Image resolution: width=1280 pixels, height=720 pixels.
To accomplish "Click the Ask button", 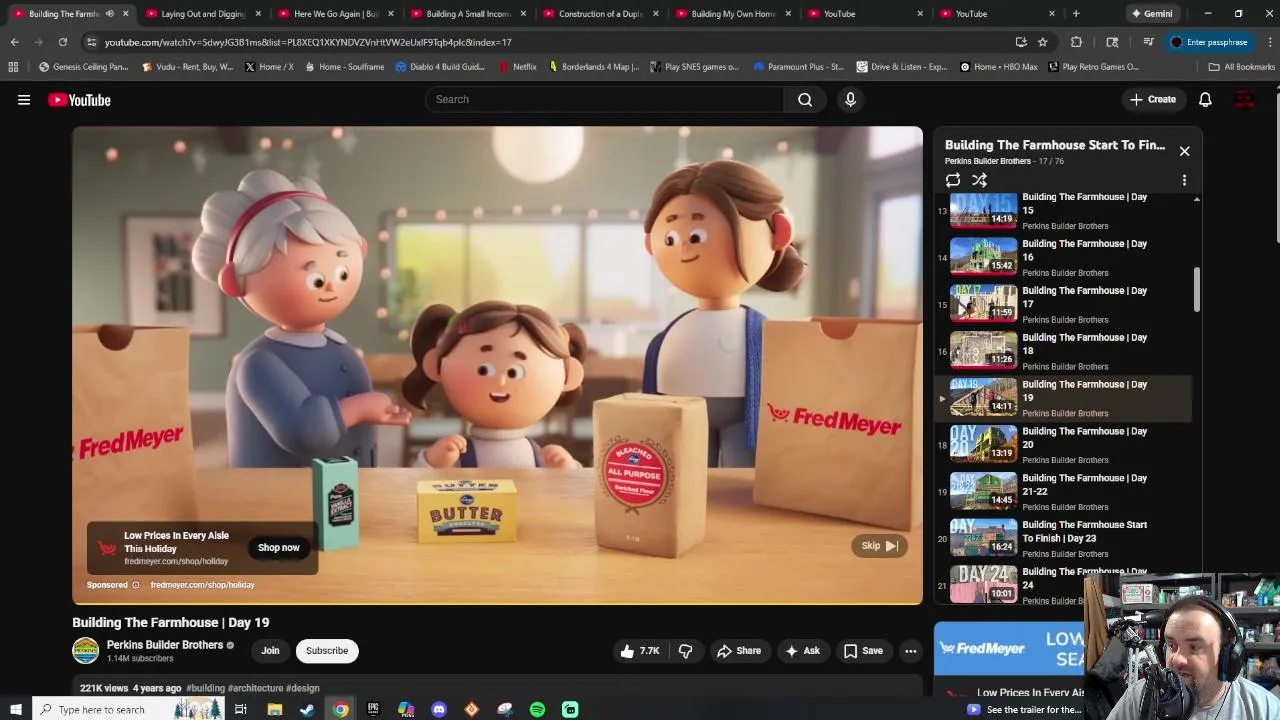I will tap(802, 651).
